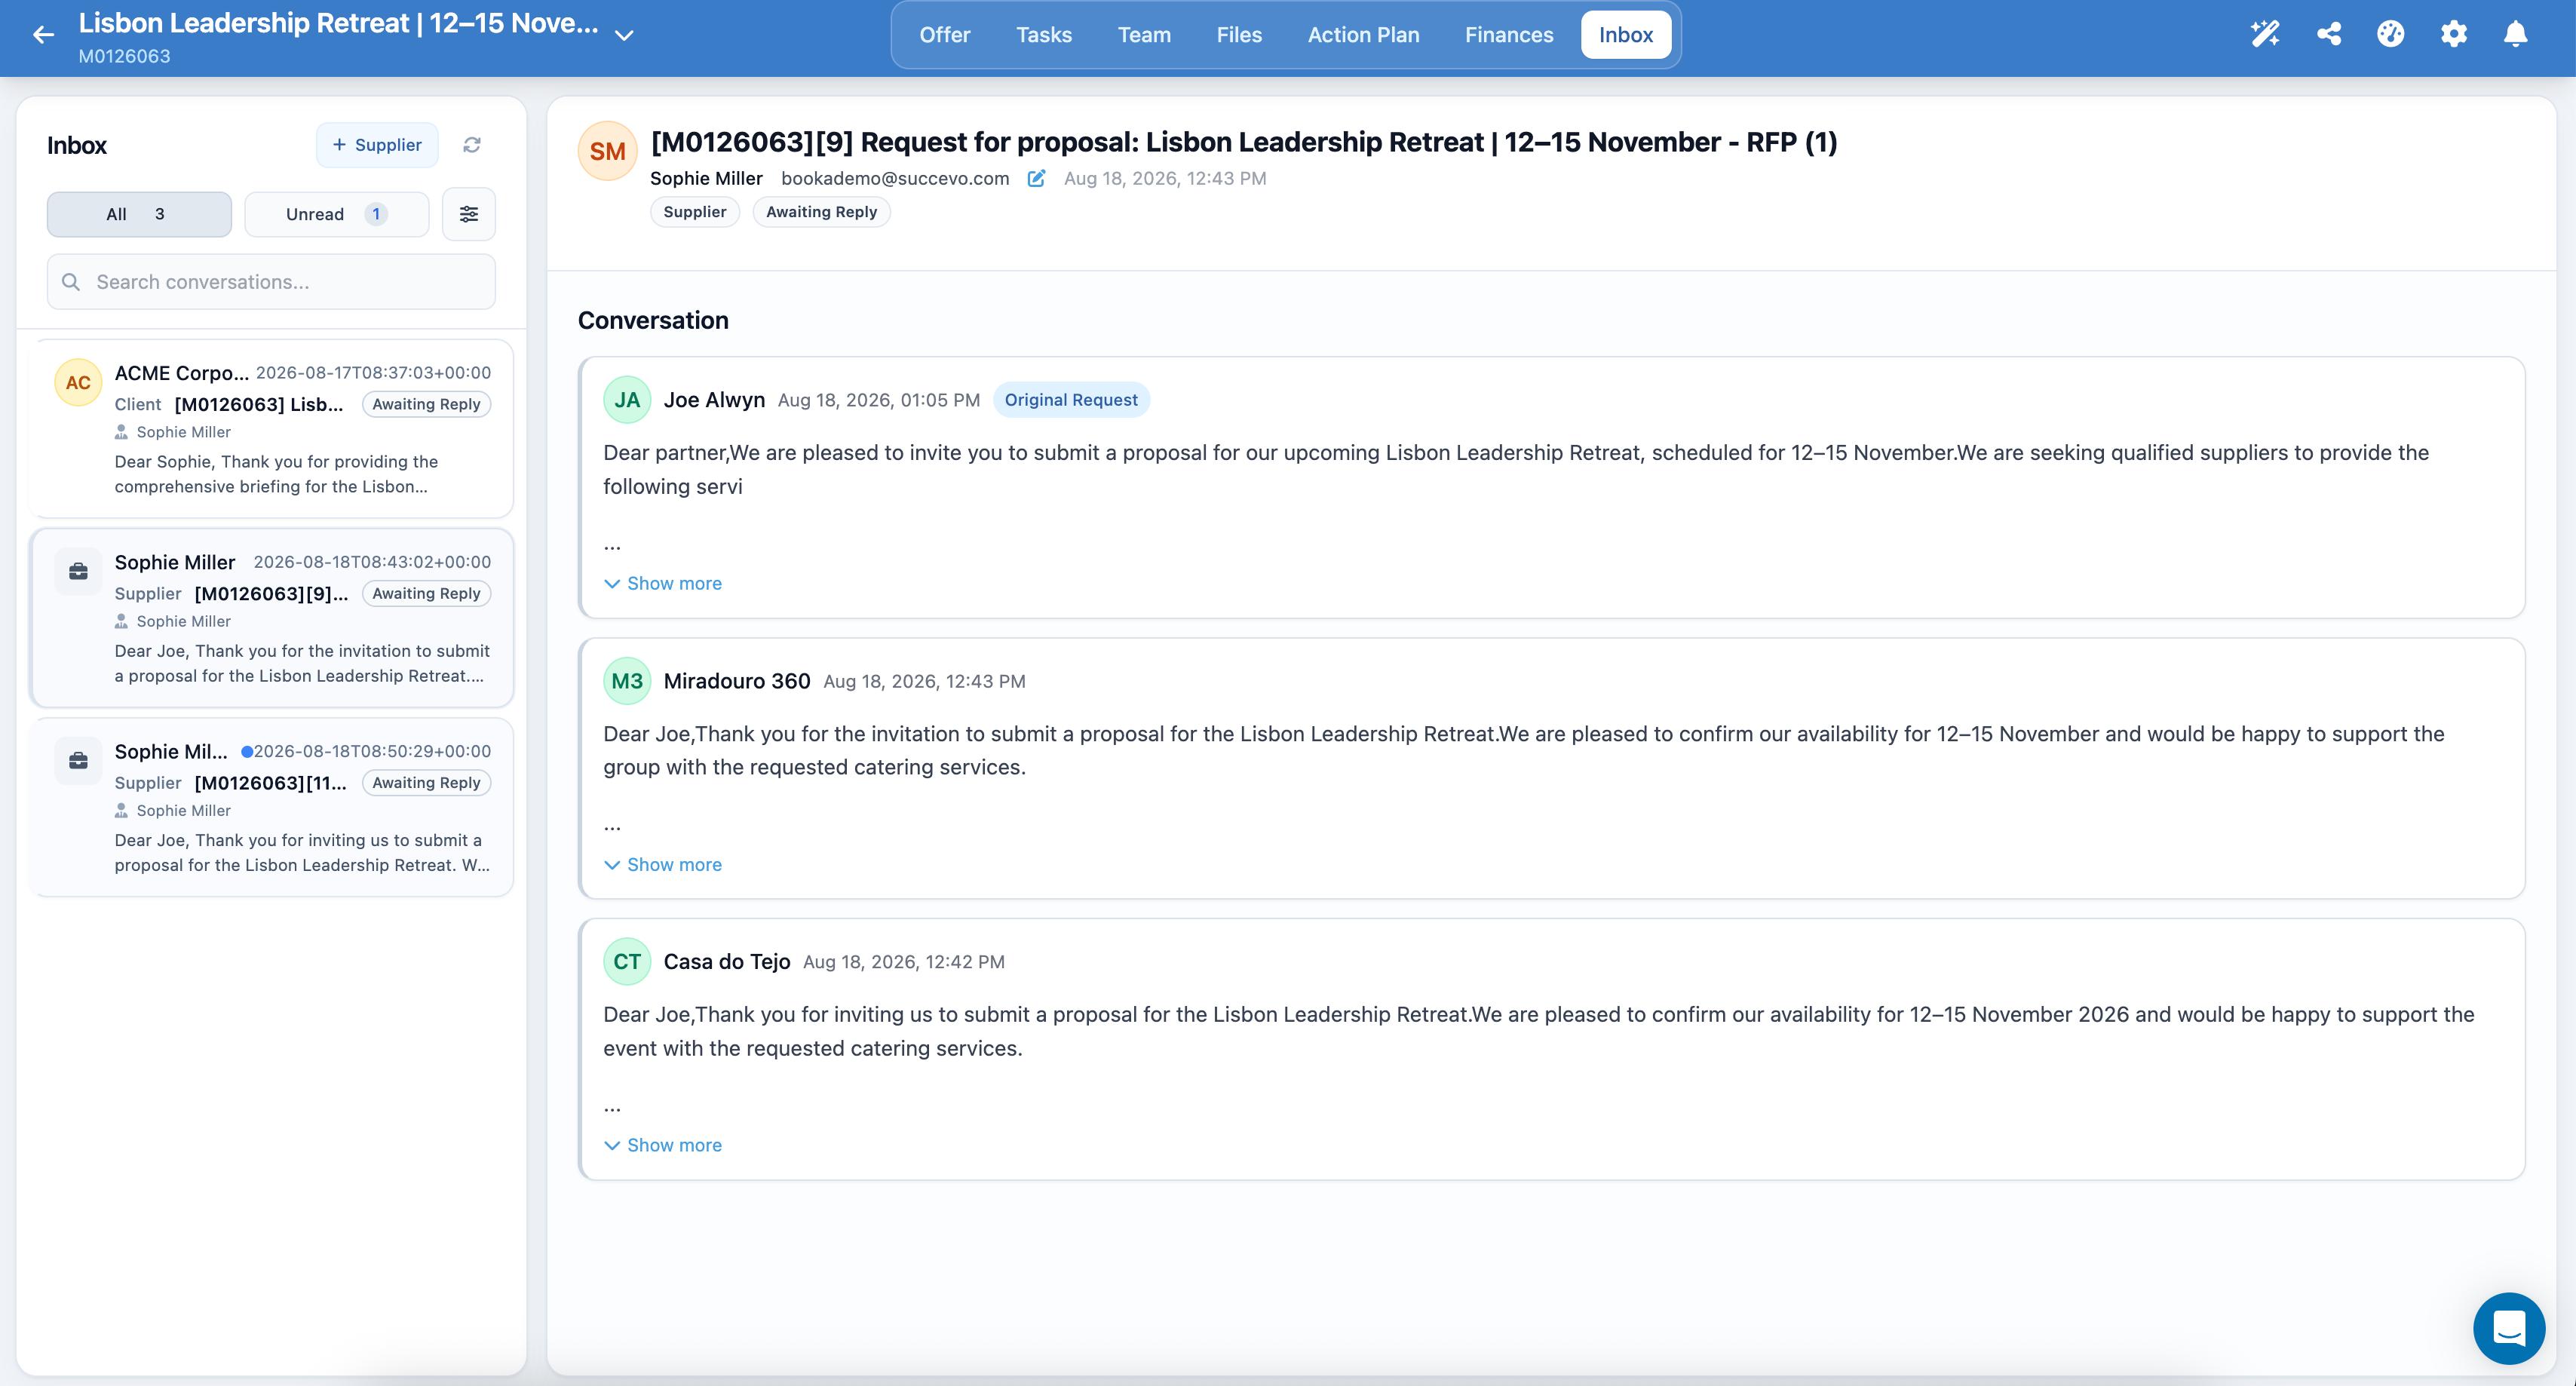Click the project code M0126063
2576x1386 pixels.
124,56
